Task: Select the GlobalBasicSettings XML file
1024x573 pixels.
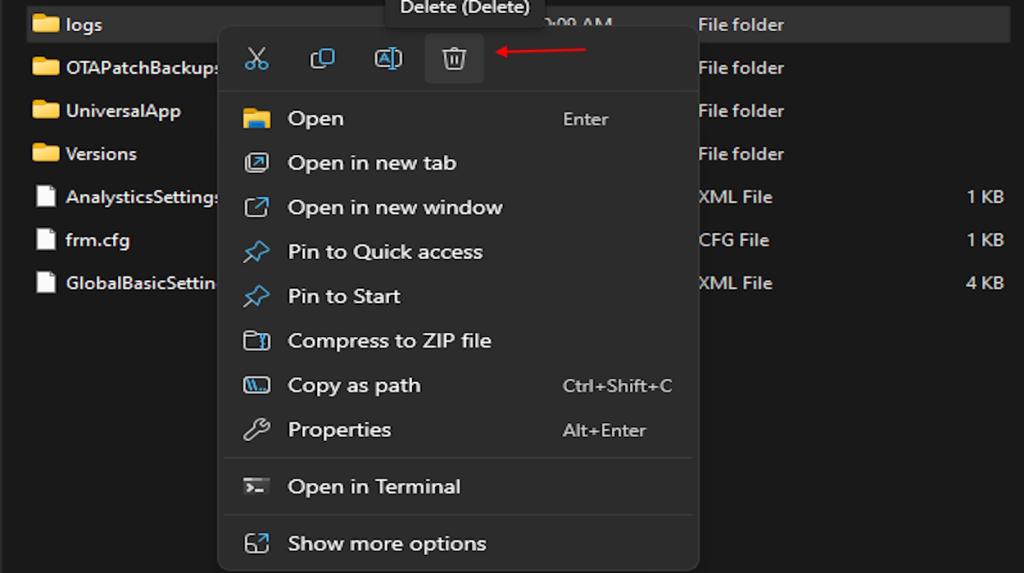Action: click(140, 283)
